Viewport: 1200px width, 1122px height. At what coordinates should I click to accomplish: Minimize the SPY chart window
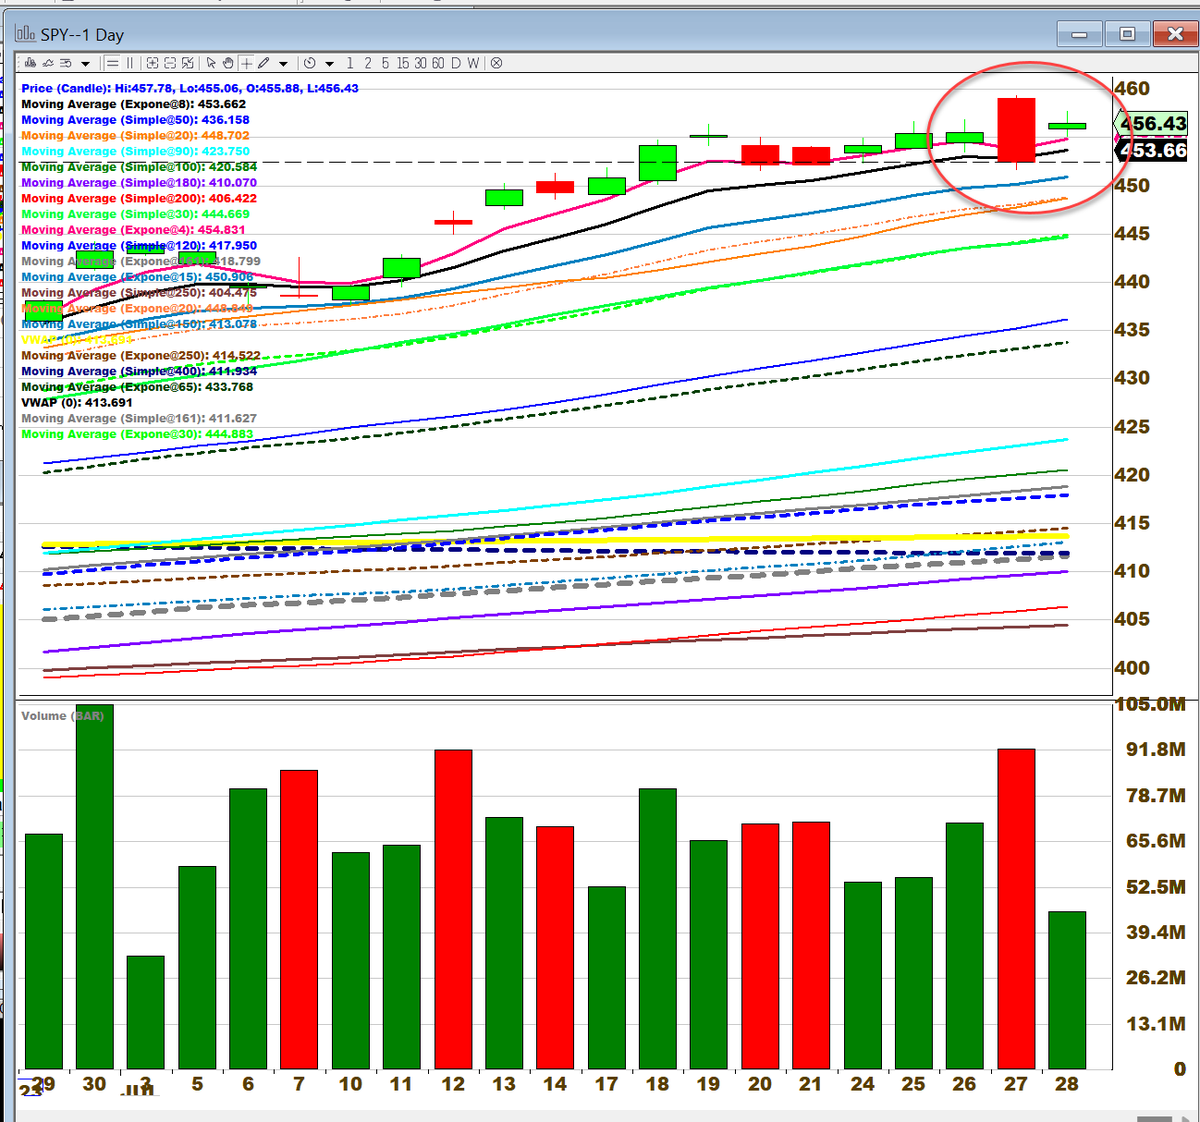click(1080, 34)
